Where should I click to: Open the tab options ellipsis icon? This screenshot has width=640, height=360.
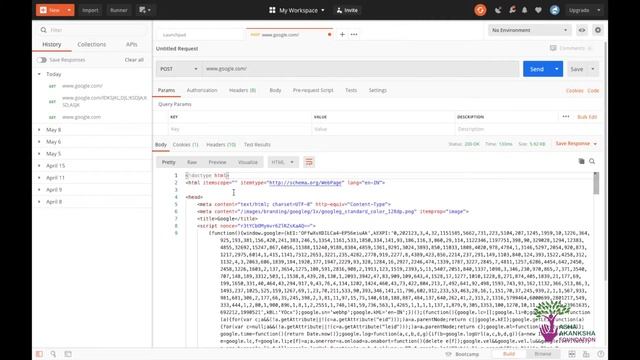pos(354,35)
